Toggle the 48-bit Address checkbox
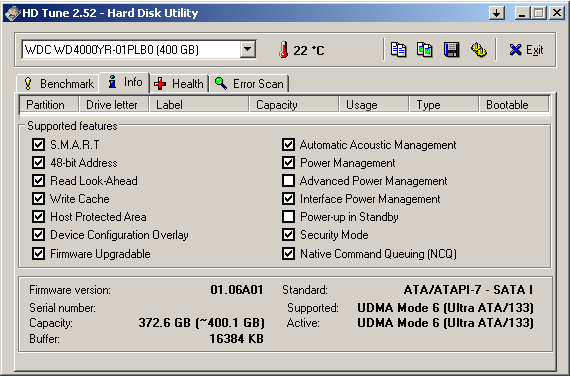The height and width of the screenshot is (376, 570). click(39, 163)
